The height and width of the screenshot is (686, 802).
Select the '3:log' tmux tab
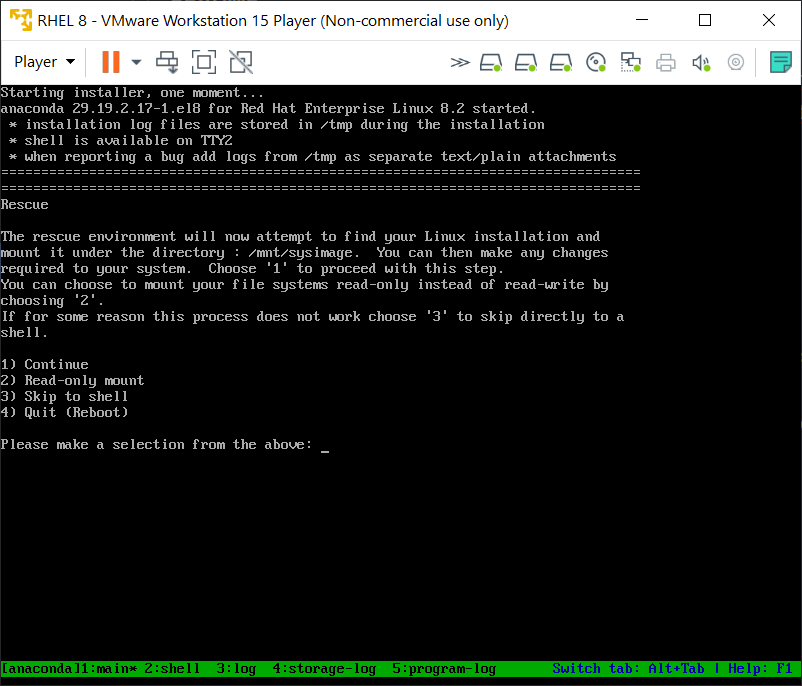click(x=236, y=668)
